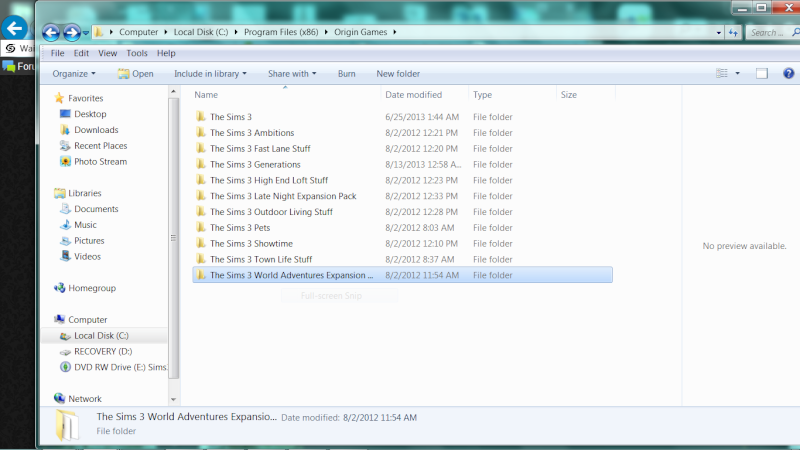Screen dimensions: 800x450
Task: Click the navigation pane scroll up arrow
Action: coord(173,91)
